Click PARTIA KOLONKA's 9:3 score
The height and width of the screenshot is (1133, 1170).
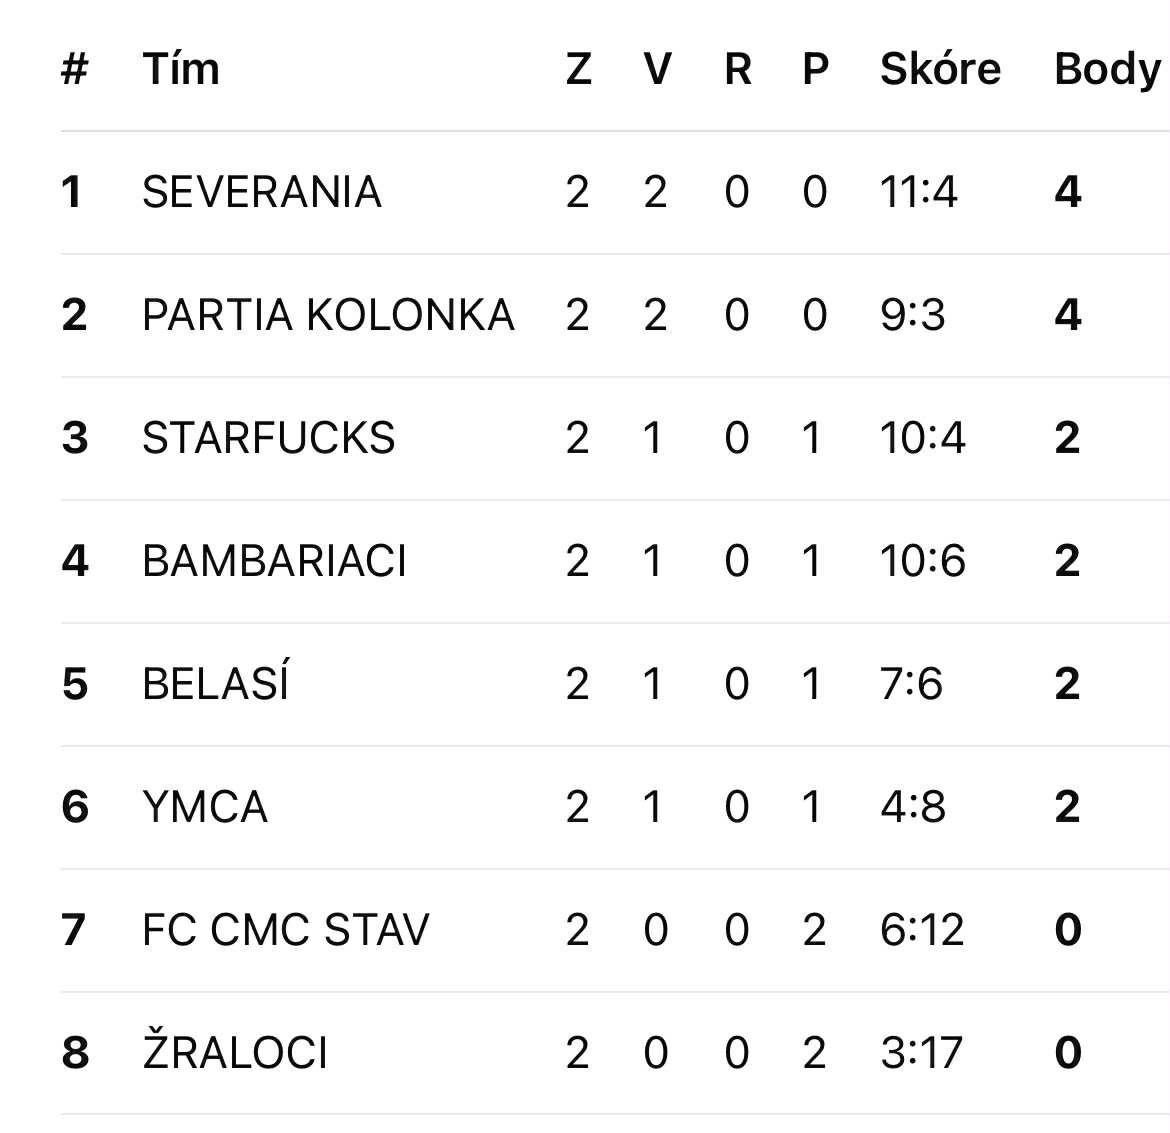(x=912, y=315)
